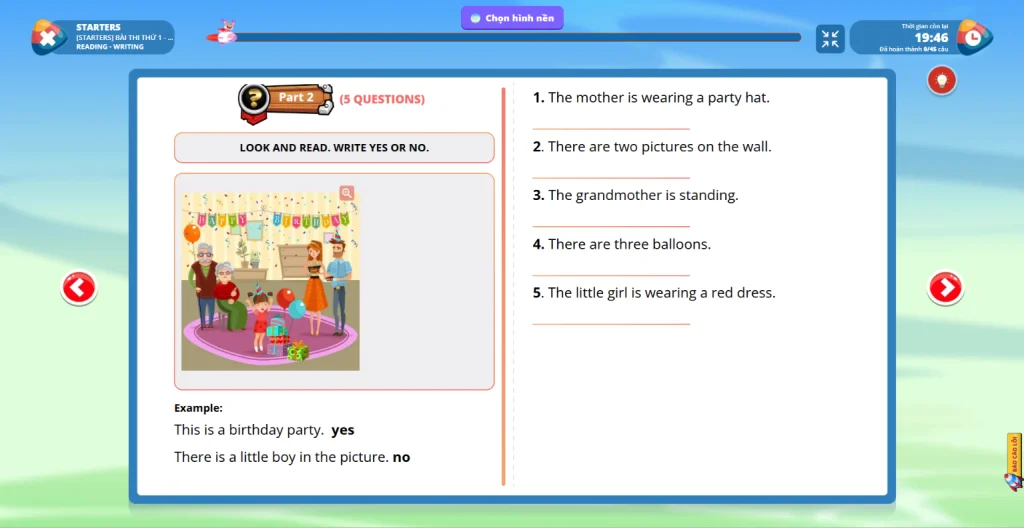The image size is (1024, 528).
Task: Click the answer line for question 5
Action: click(611, 318)
